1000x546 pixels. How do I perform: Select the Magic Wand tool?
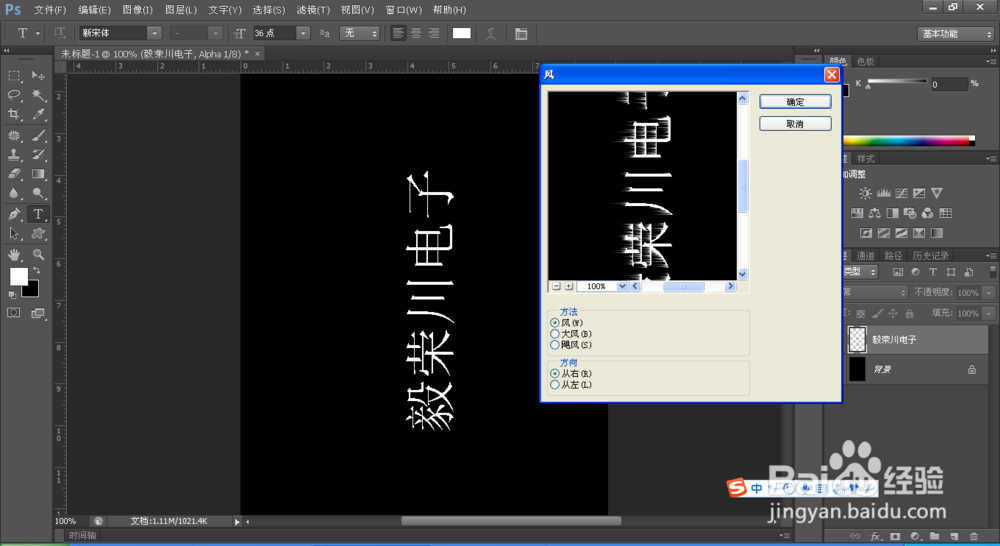(x=38, y=94)
